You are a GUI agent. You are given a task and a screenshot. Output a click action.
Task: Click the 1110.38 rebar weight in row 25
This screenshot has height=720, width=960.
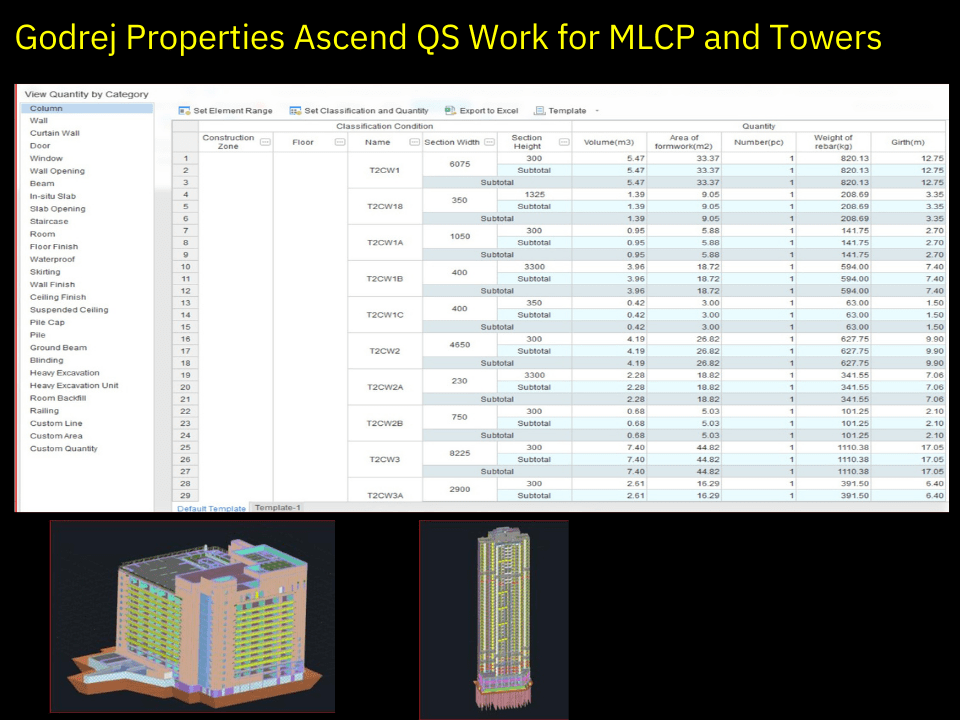pyautogui.click(x=833, y=448)
